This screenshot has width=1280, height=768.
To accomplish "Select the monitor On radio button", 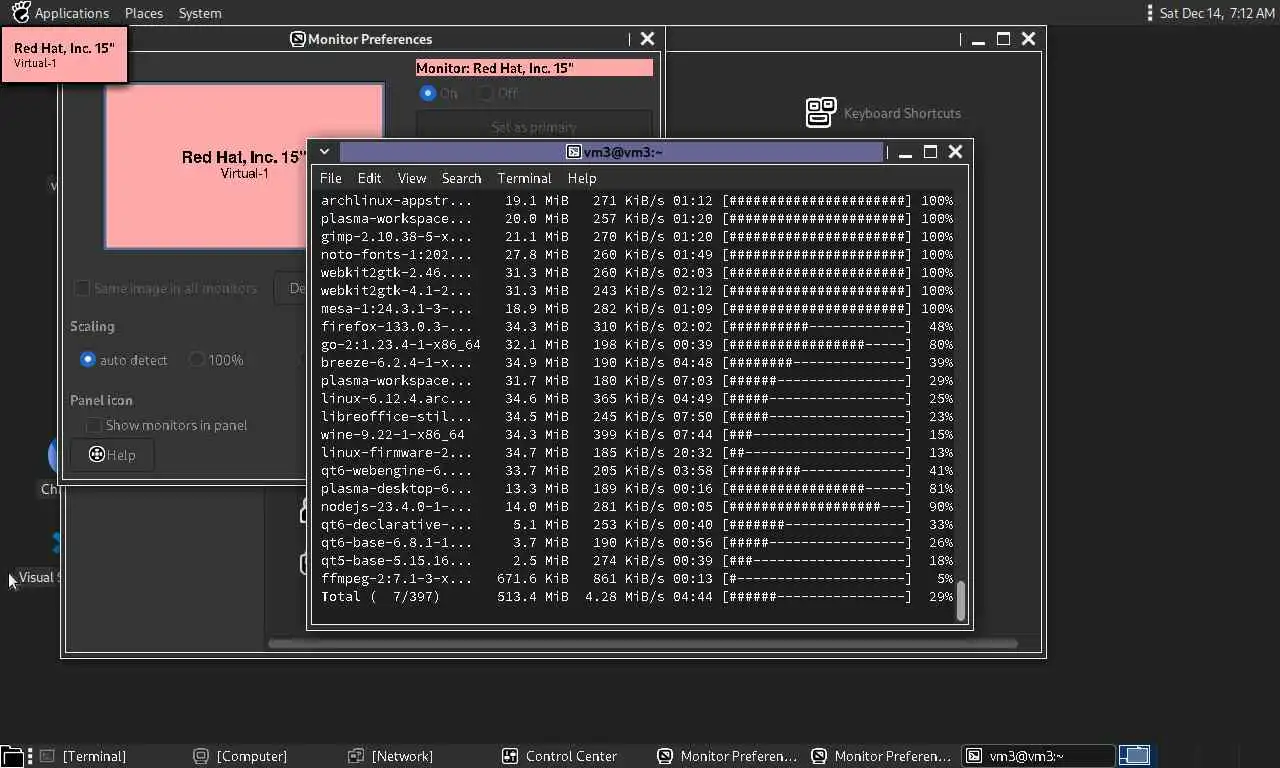I will click(x=428, y=93).
